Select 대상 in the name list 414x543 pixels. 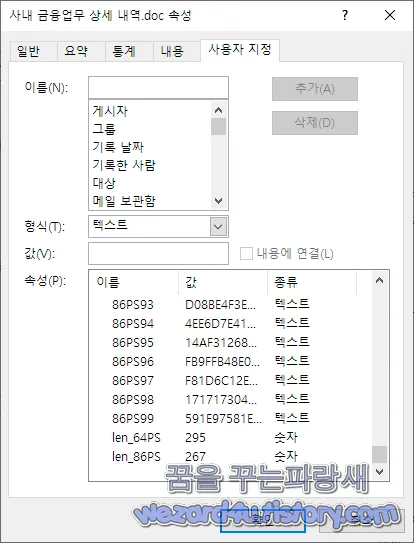point(150,183)
